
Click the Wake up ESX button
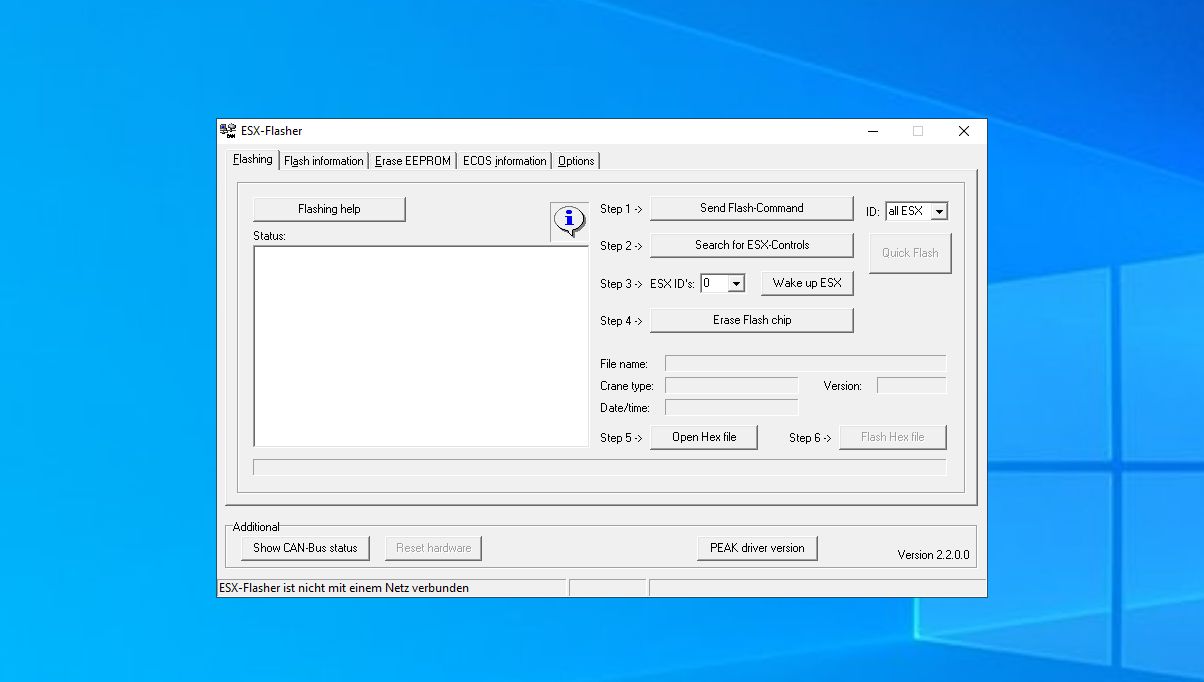(807, 283)
